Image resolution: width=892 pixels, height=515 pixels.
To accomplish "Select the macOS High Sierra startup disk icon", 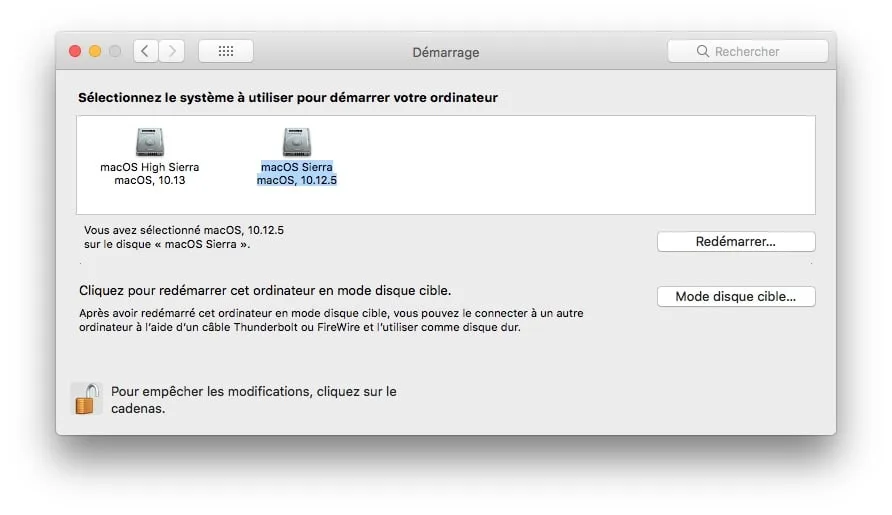I will (x=150, y=142).
